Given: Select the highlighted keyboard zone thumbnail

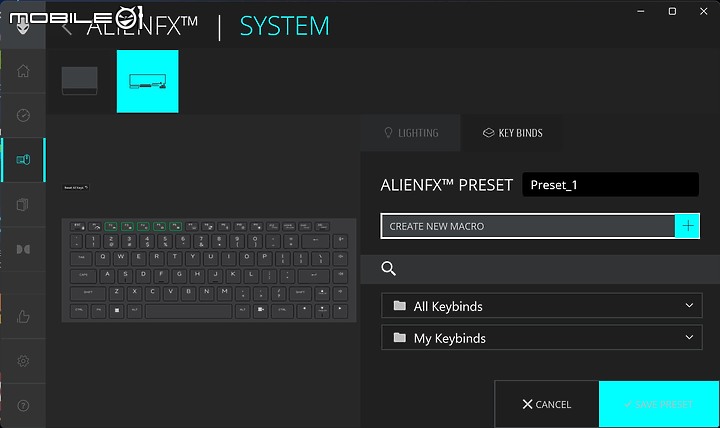Looking at the screenshot, I should pyautogui.click(x=147, y=81).
